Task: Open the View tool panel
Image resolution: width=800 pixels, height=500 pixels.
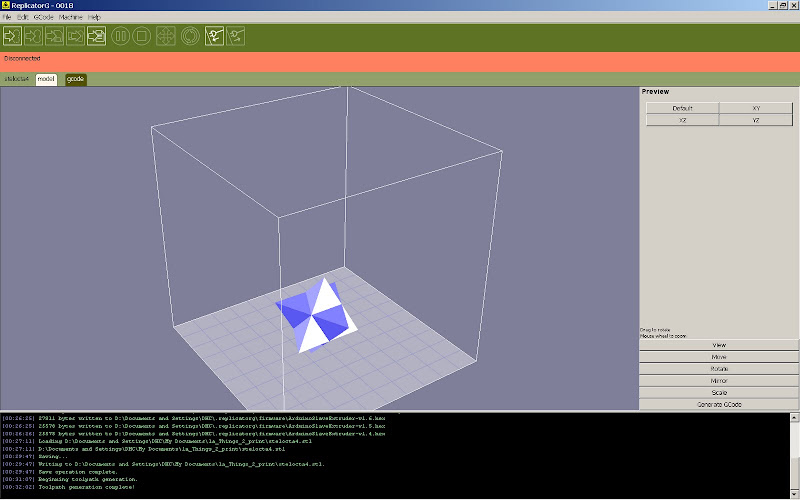Action: tap(719, 345)
